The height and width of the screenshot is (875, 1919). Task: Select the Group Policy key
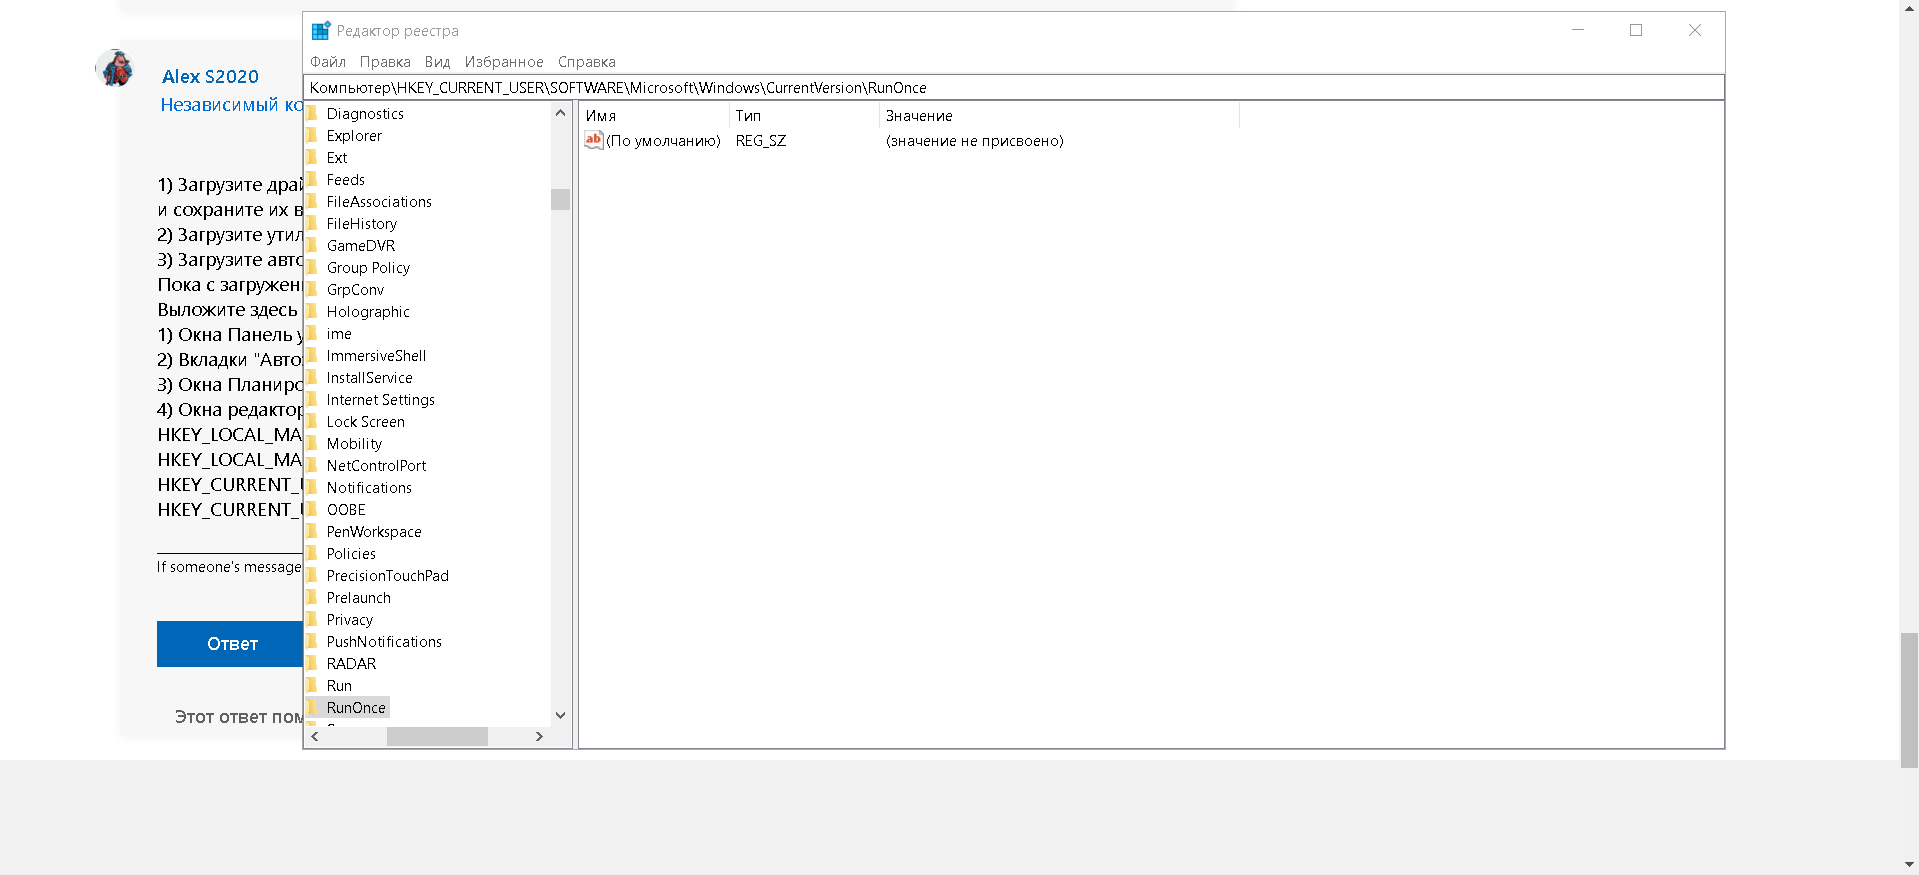tap(368, 268)
